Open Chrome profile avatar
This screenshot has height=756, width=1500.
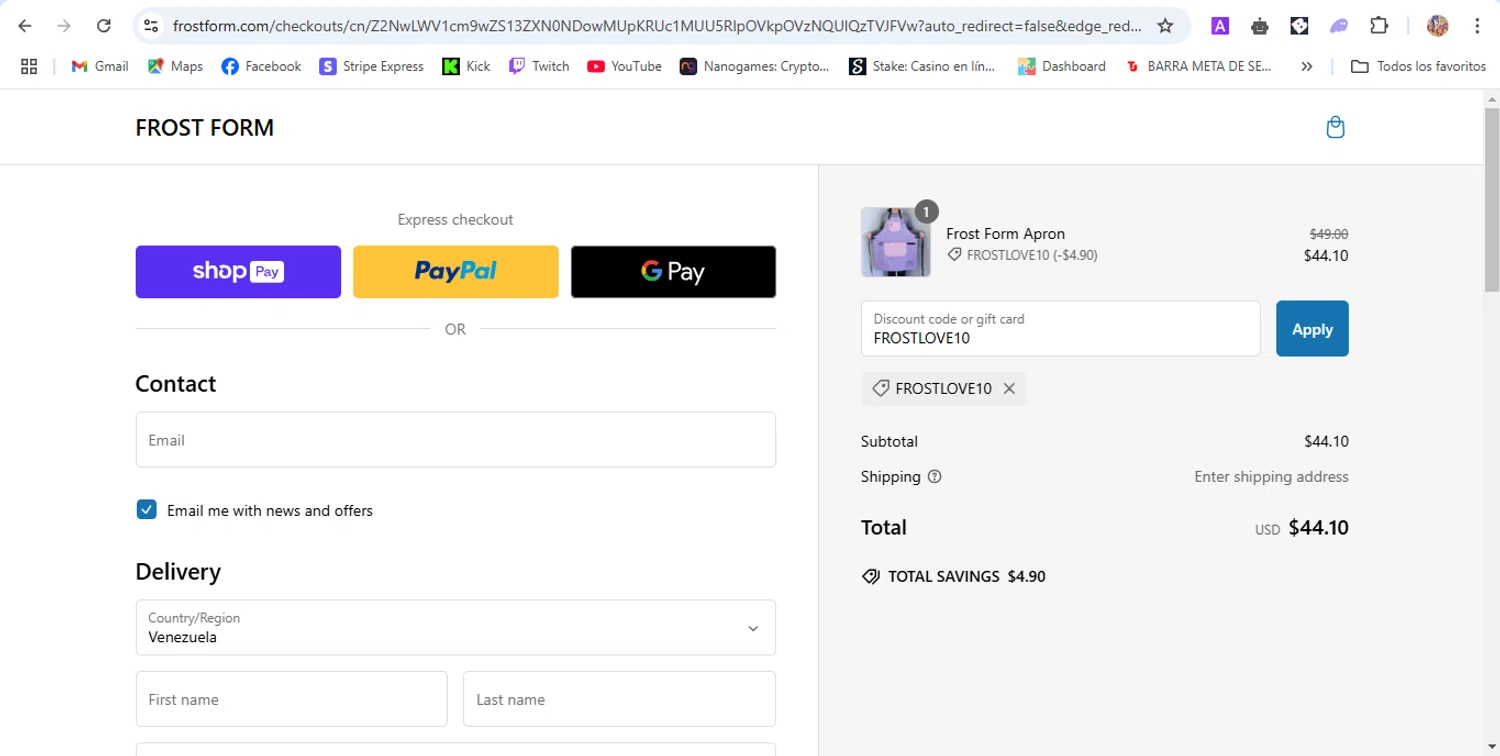tap(1438, 26)
